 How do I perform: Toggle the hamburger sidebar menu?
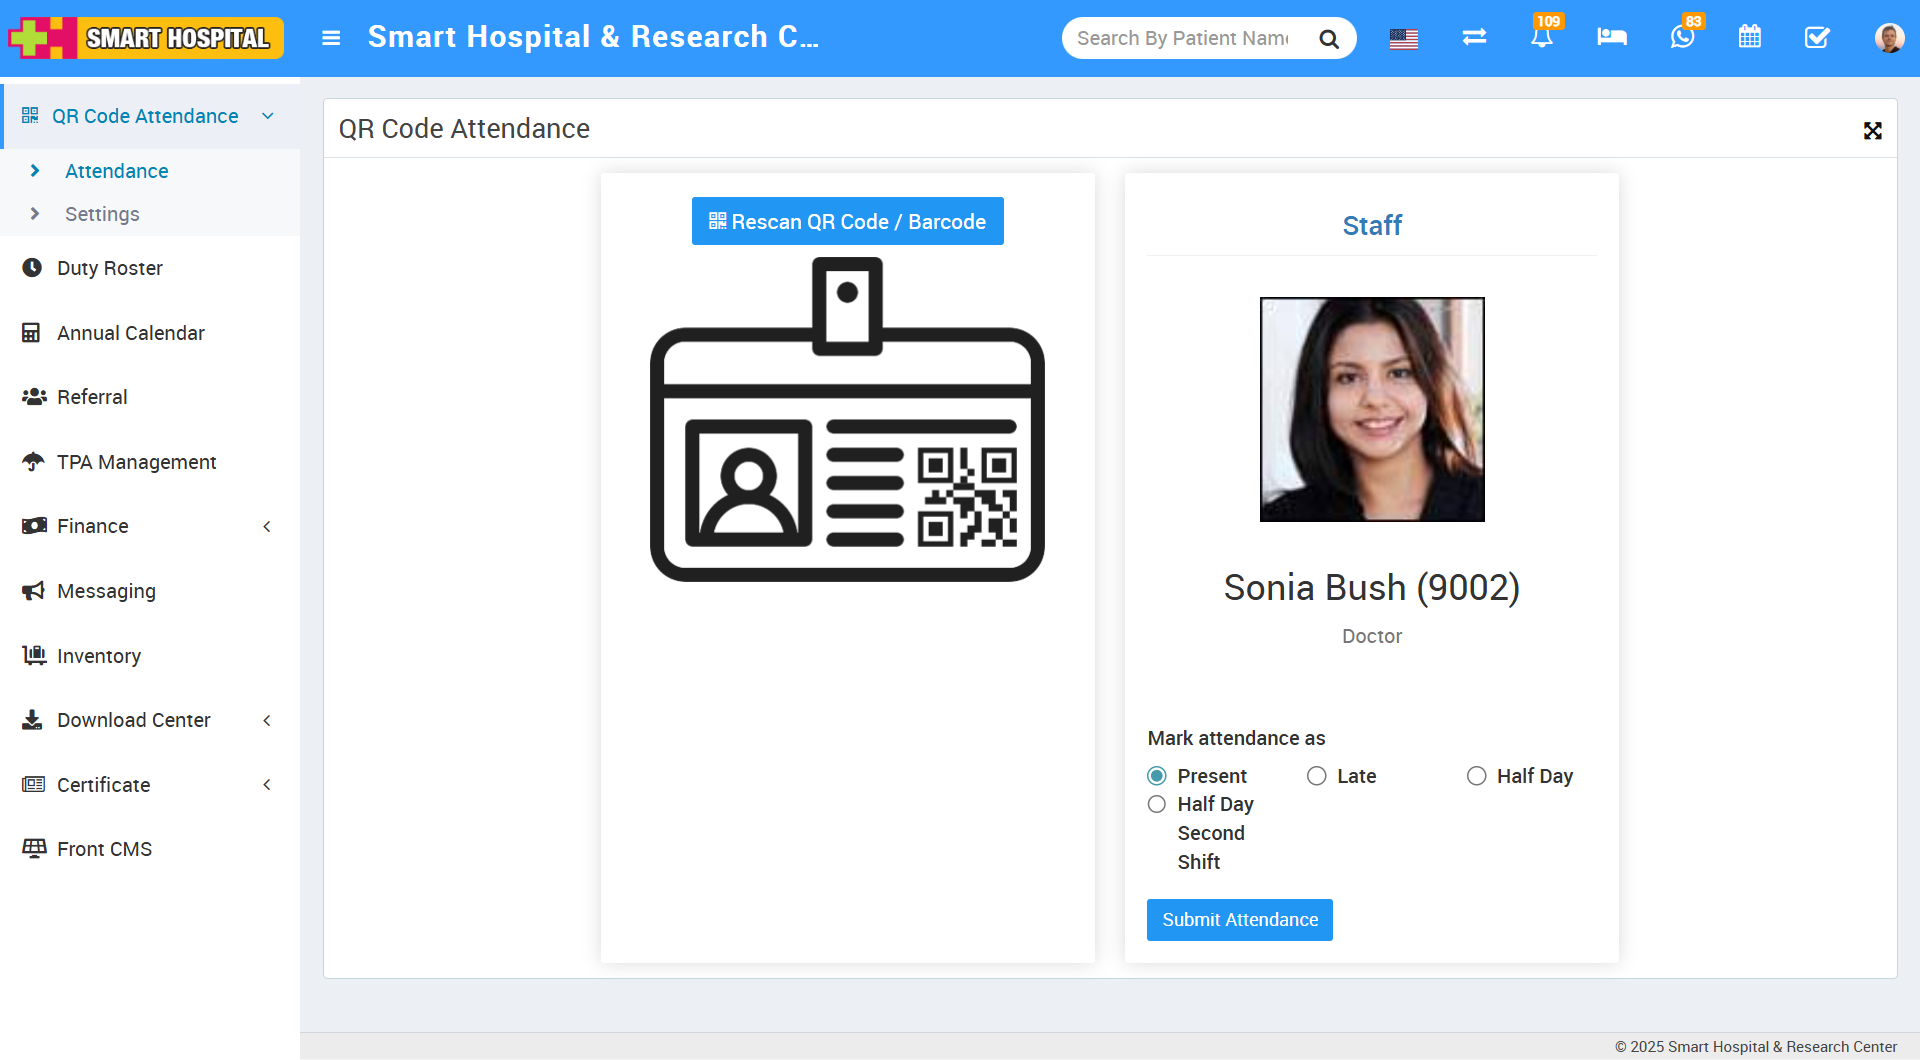(331, 38)
